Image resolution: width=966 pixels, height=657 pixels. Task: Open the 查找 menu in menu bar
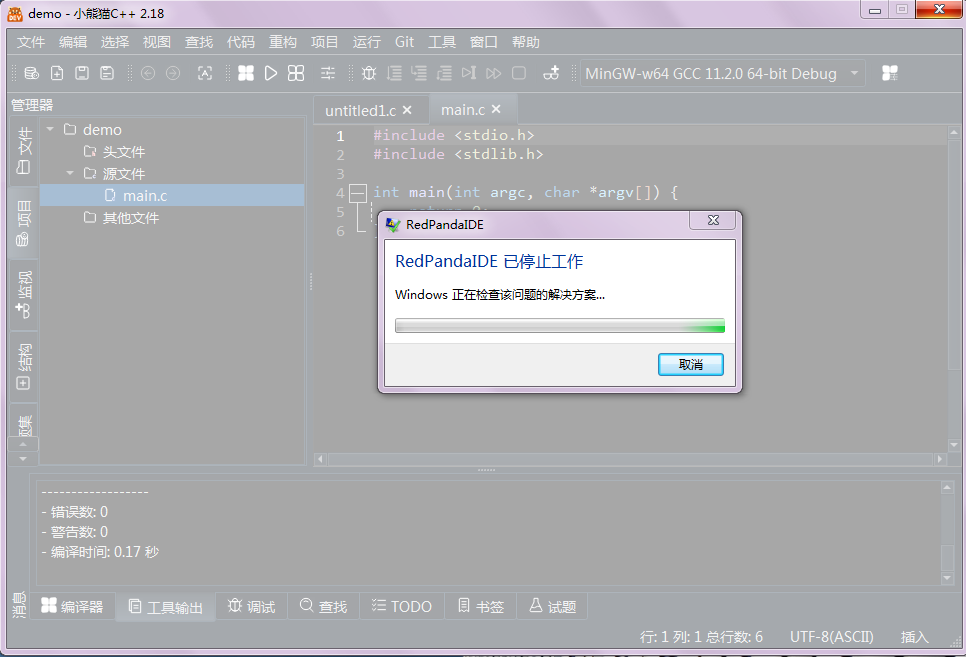198,42
